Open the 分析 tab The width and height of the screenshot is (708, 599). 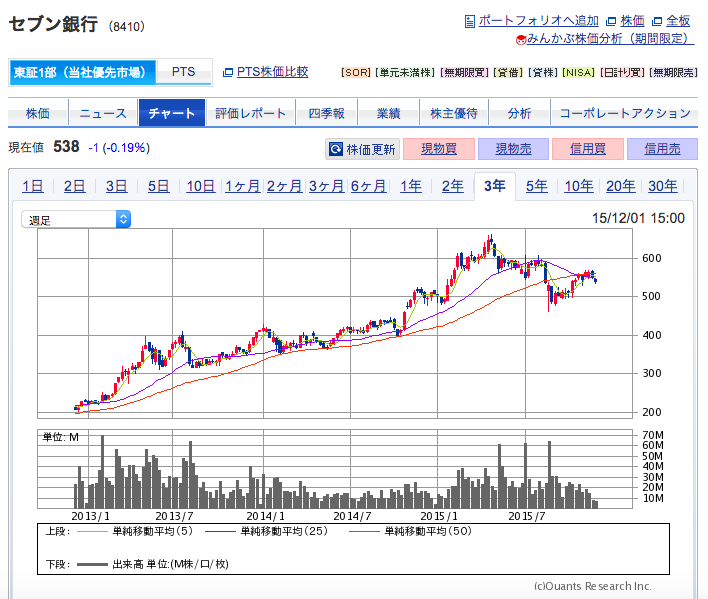(519, 113)
